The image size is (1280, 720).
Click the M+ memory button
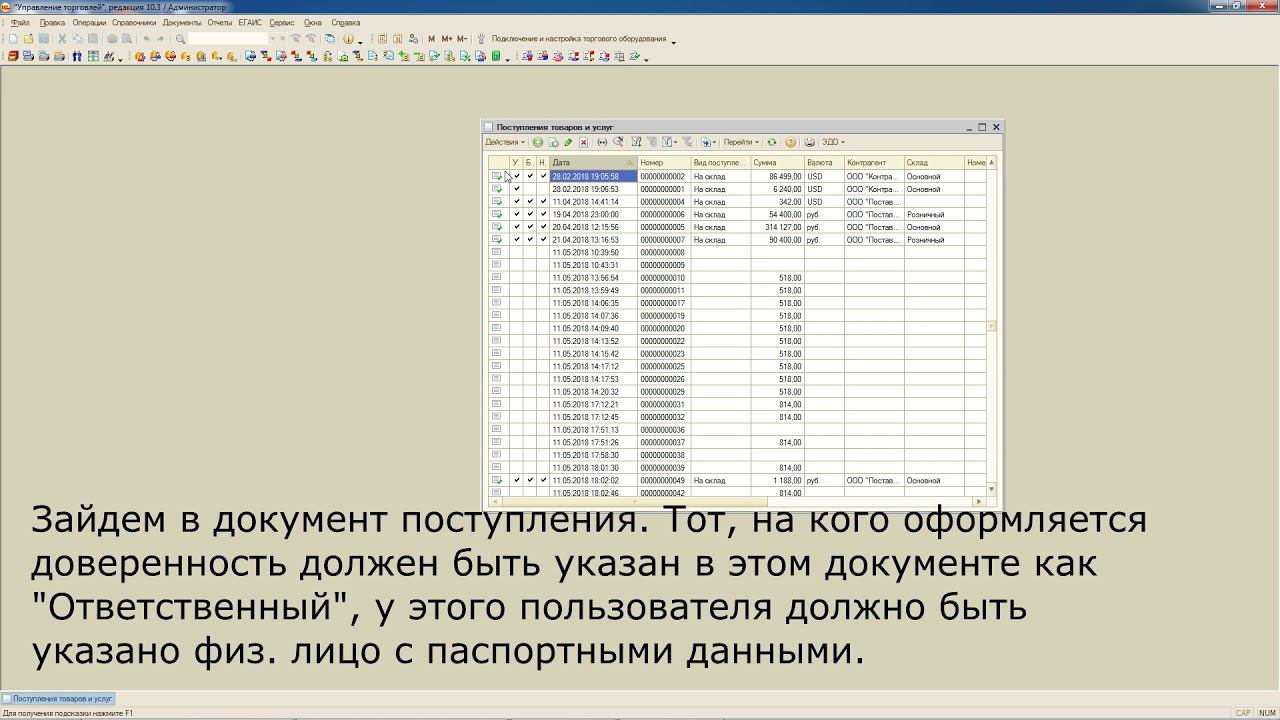(x=446, y=39)
